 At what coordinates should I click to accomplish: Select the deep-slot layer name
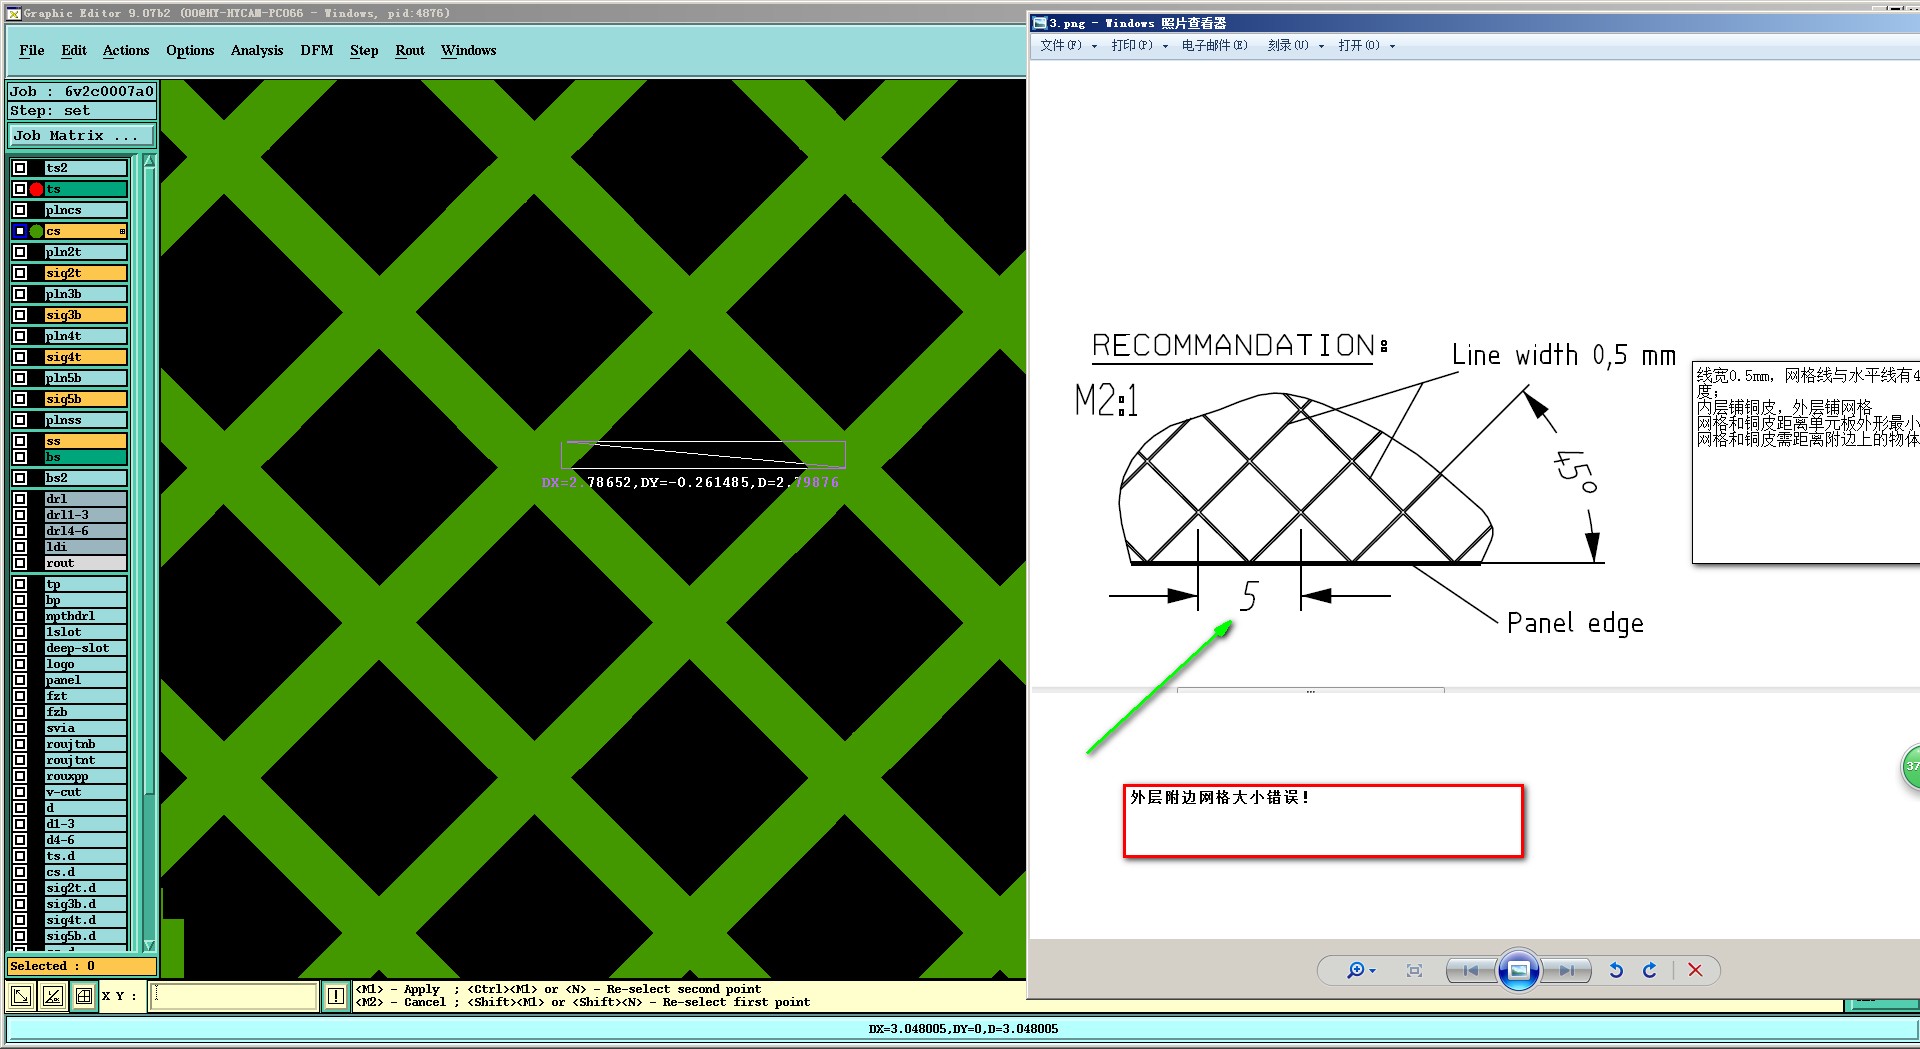(x=86, y=648)
